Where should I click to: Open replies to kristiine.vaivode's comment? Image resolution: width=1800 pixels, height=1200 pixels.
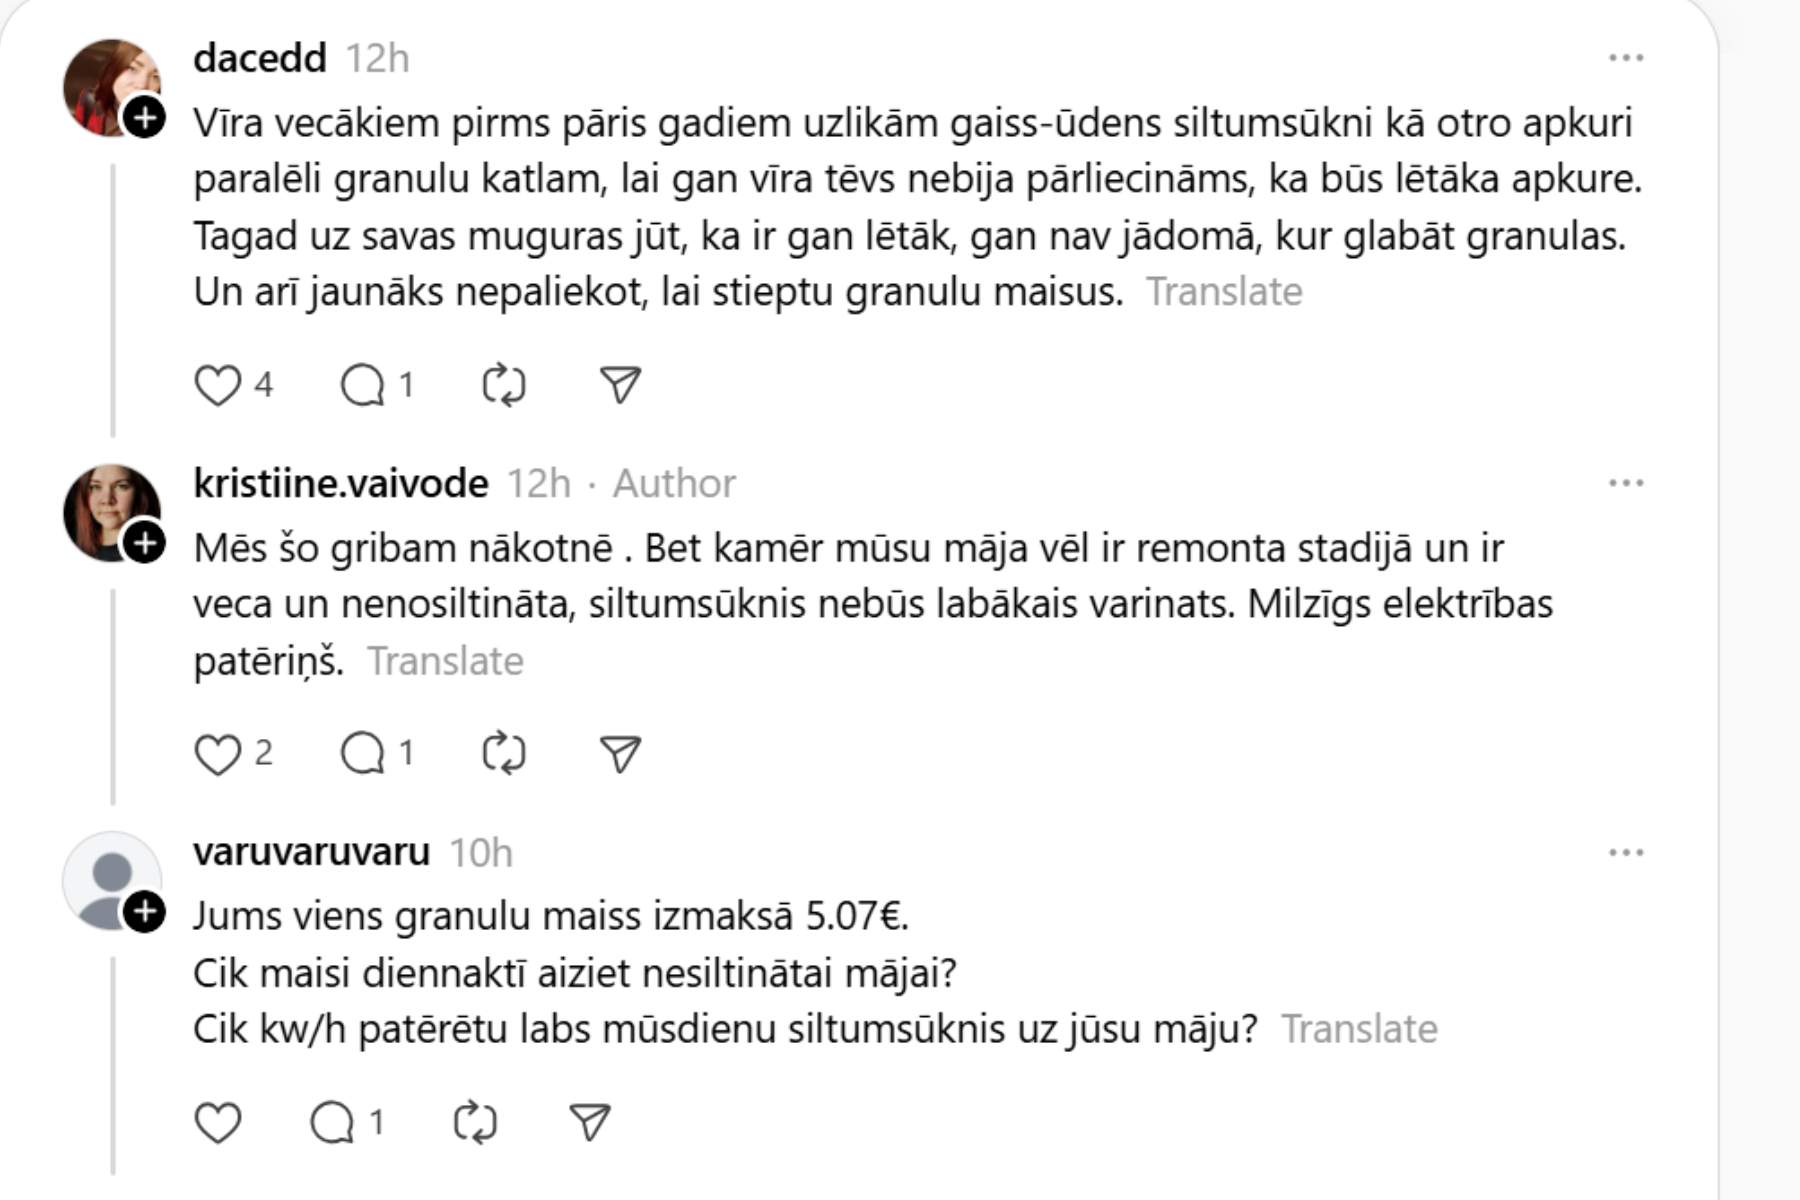click(x=363, y=754)
